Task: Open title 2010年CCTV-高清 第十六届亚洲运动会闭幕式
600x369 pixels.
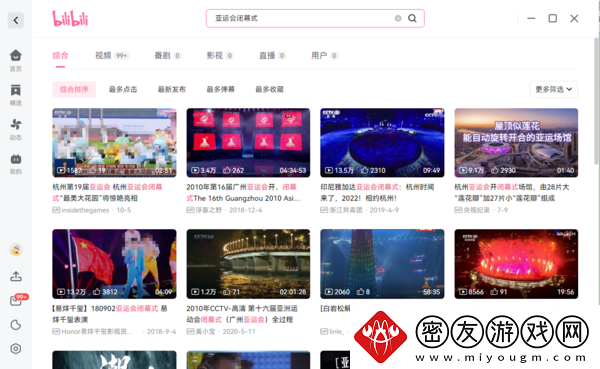Action: click(242, 314)
